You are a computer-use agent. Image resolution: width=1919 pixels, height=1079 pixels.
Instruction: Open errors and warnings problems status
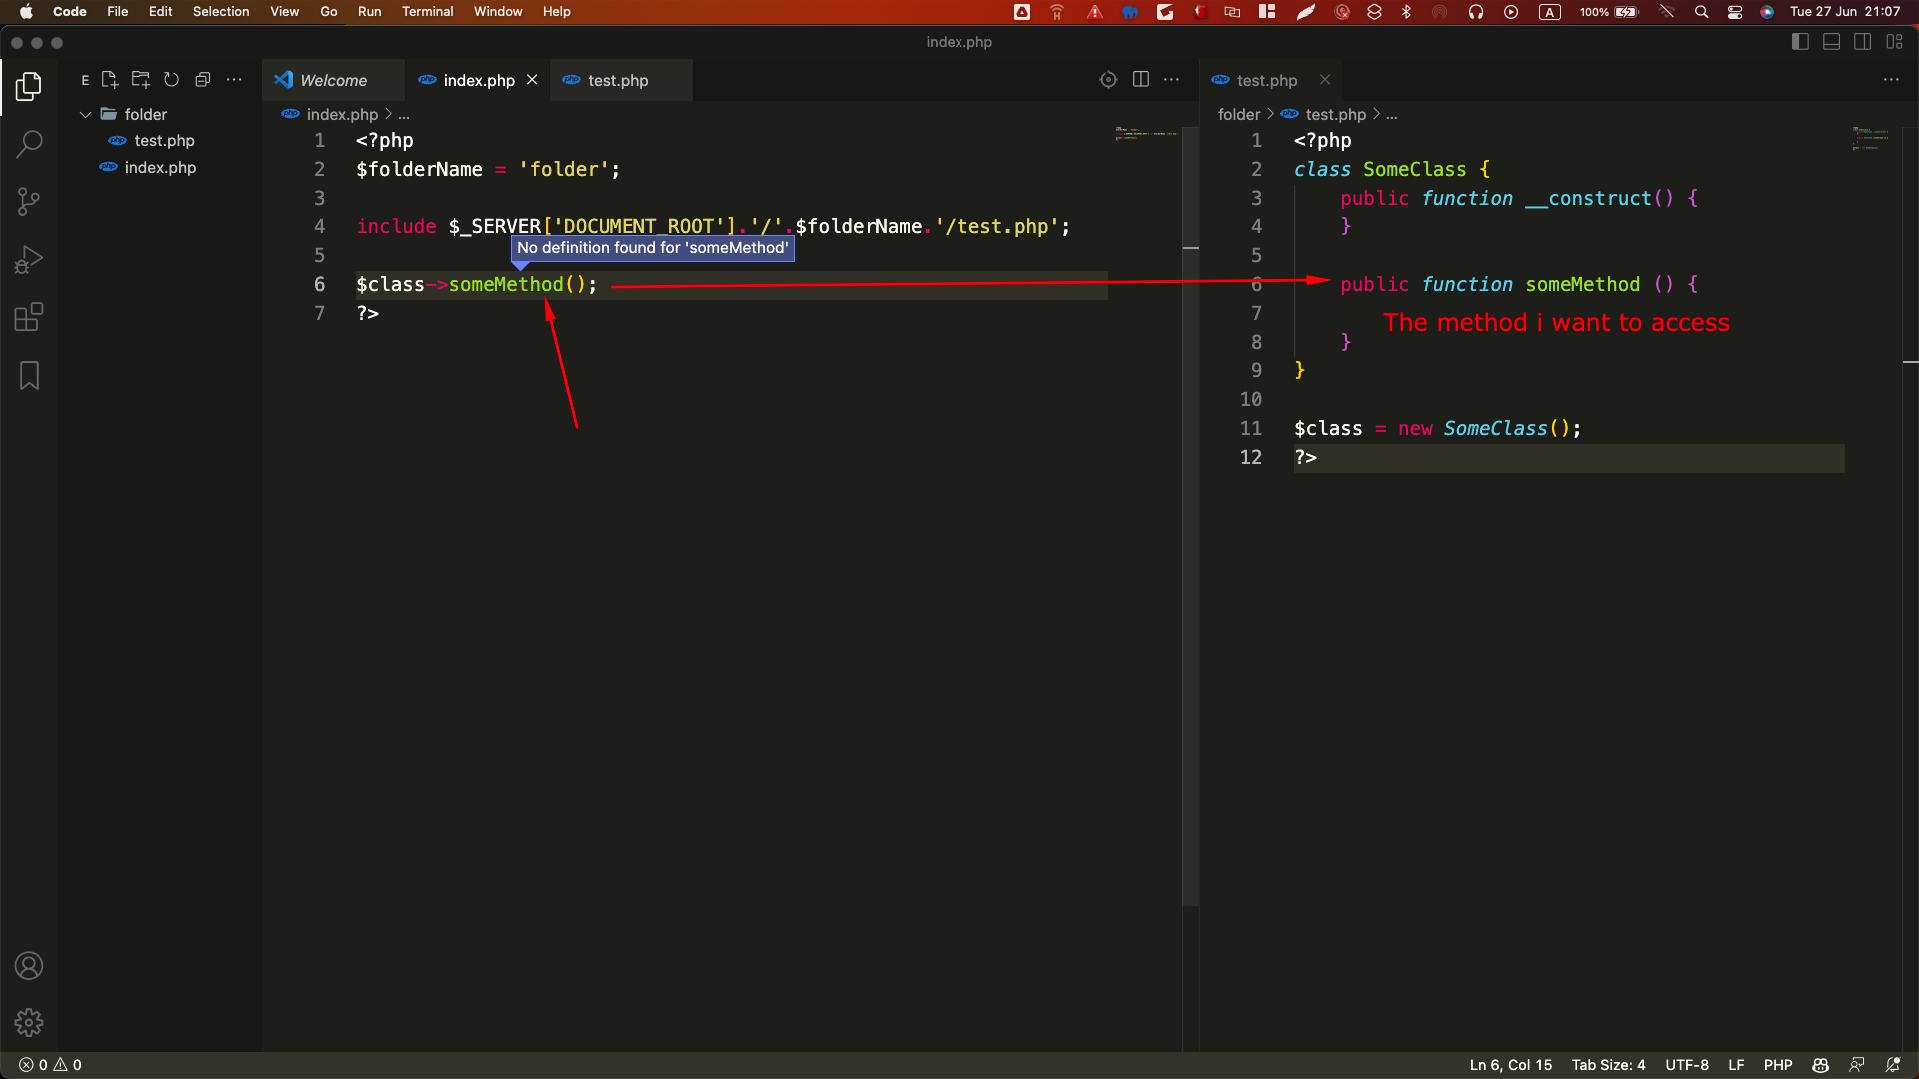pyautogui.click(x=51, y=1065)
